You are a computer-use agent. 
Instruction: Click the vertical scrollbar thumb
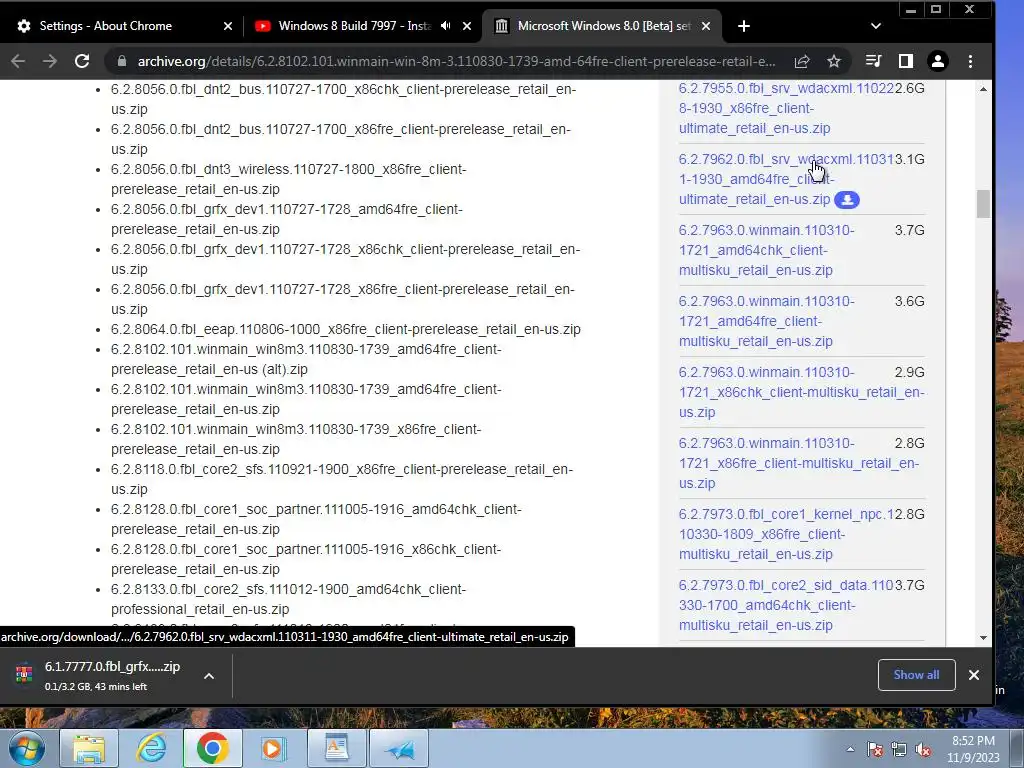point(984,204)
